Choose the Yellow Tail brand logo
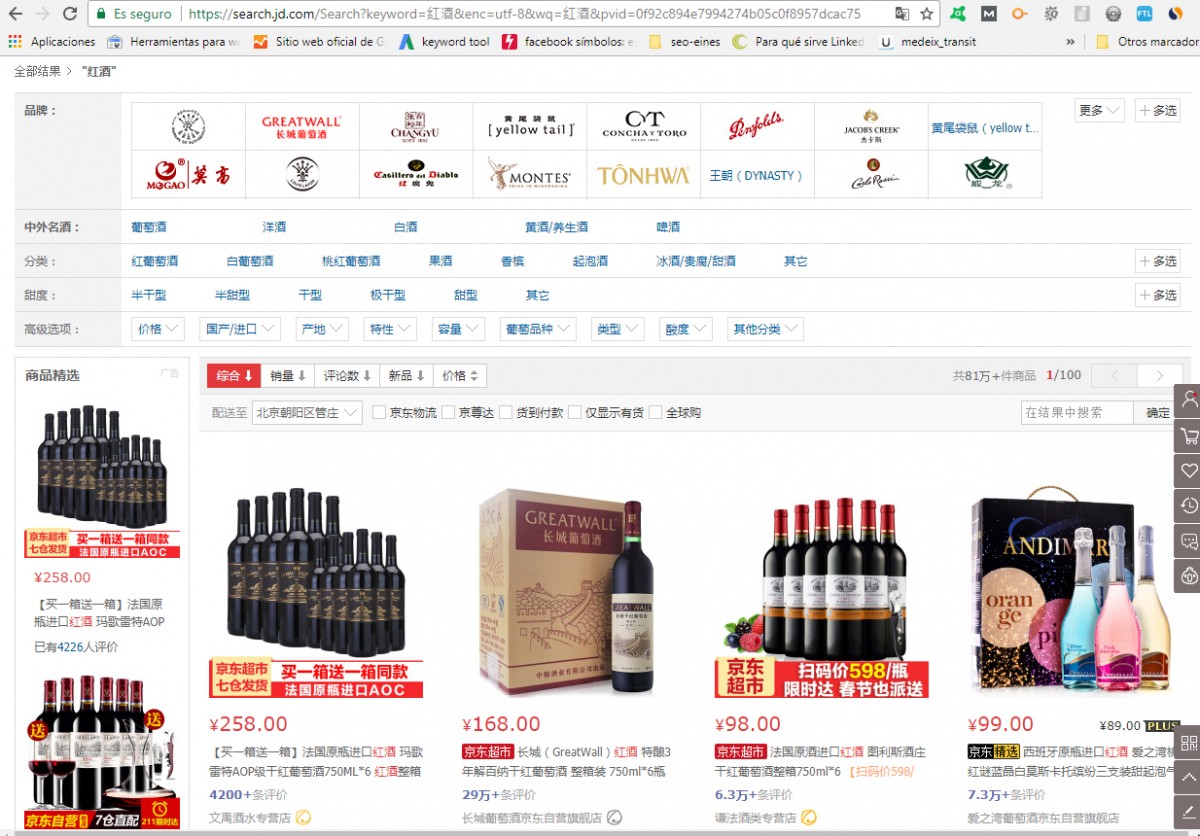The height and width of the screenshot is (836, 1200). (530, 127)
